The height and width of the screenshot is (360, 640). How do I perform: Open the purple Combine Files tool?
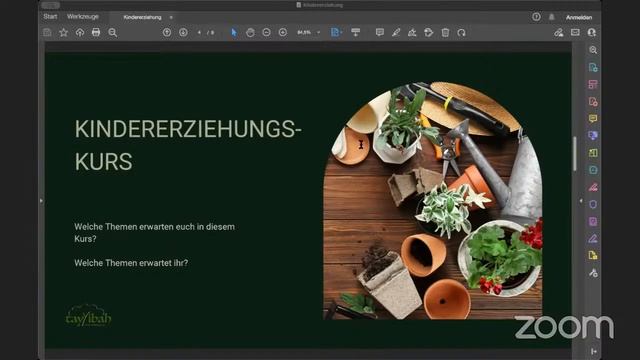coord(593,136)
